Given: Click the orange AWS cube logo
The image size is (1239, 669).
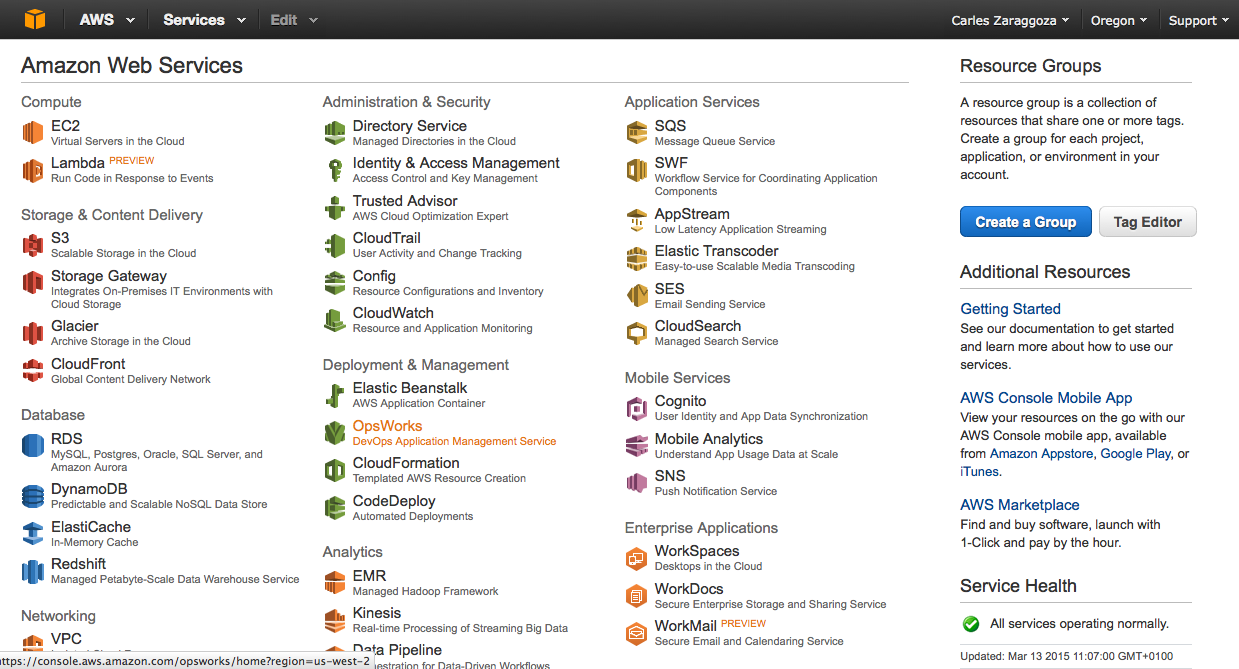Looking at the screenshot, I should (x=35, y=20).
